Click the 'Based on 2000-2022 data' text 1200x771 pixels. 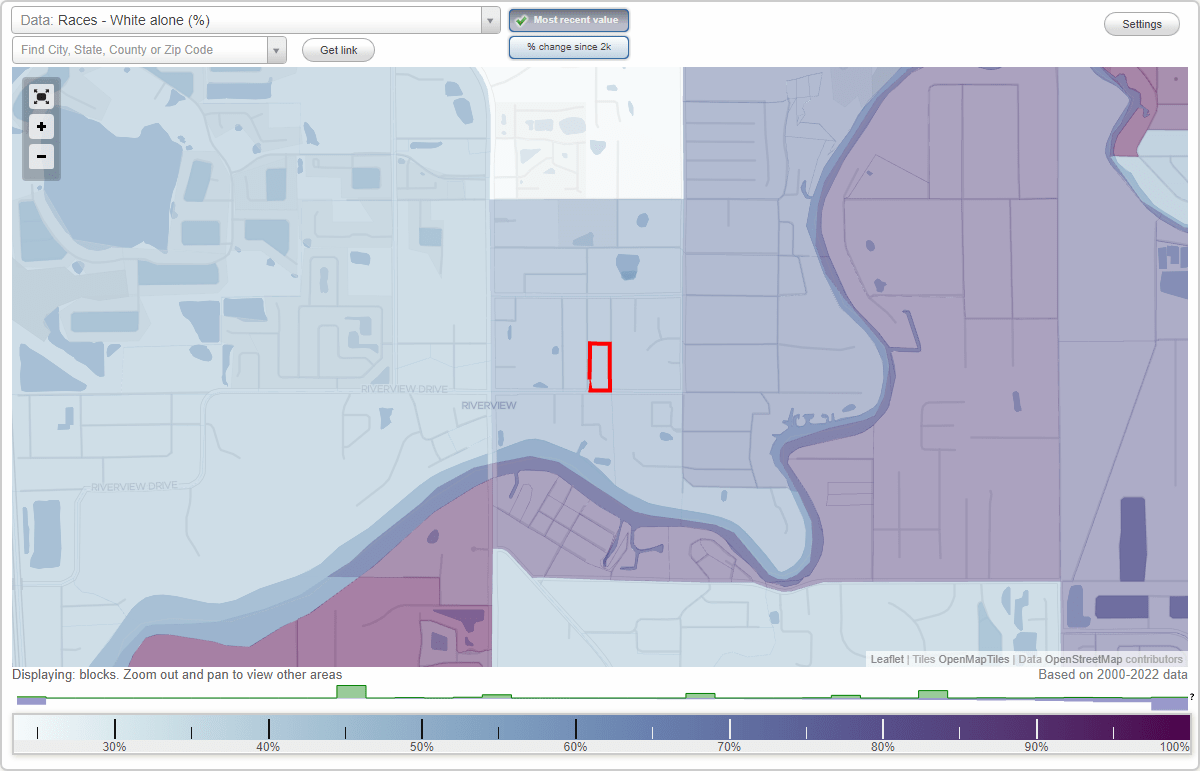pos(1113,675)
